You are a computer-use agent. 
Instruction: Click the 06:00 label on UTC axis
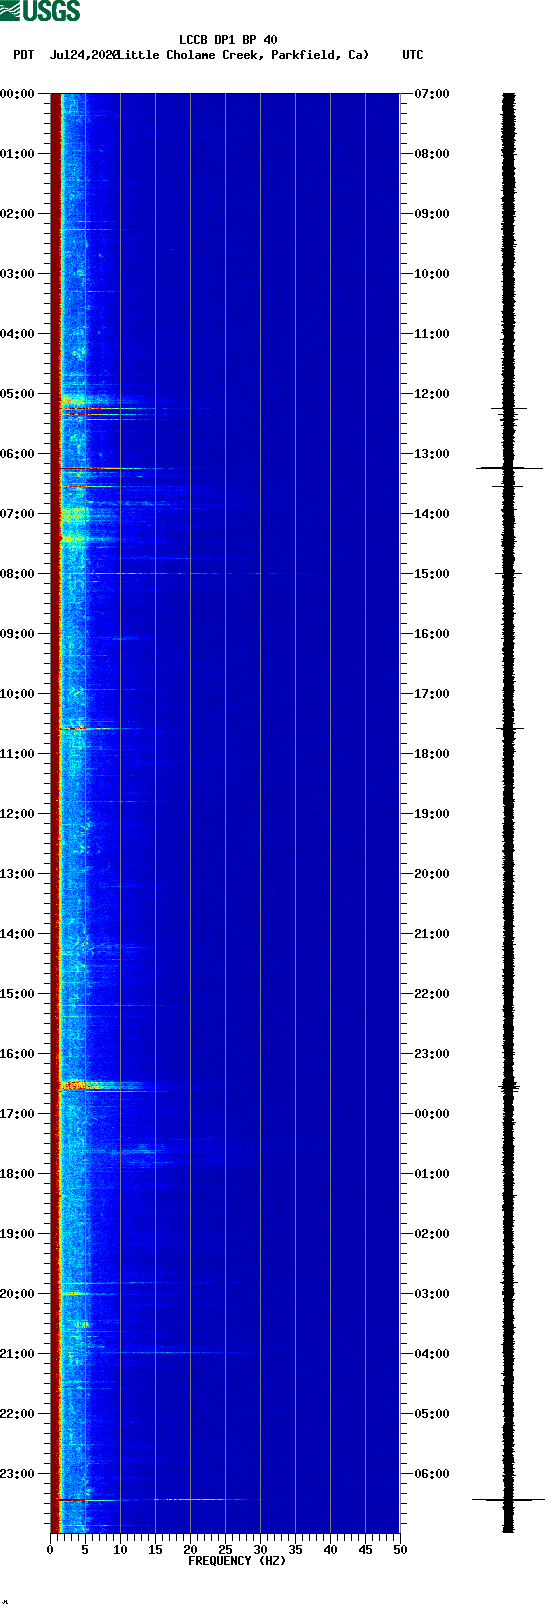(x=432, y=1474)
